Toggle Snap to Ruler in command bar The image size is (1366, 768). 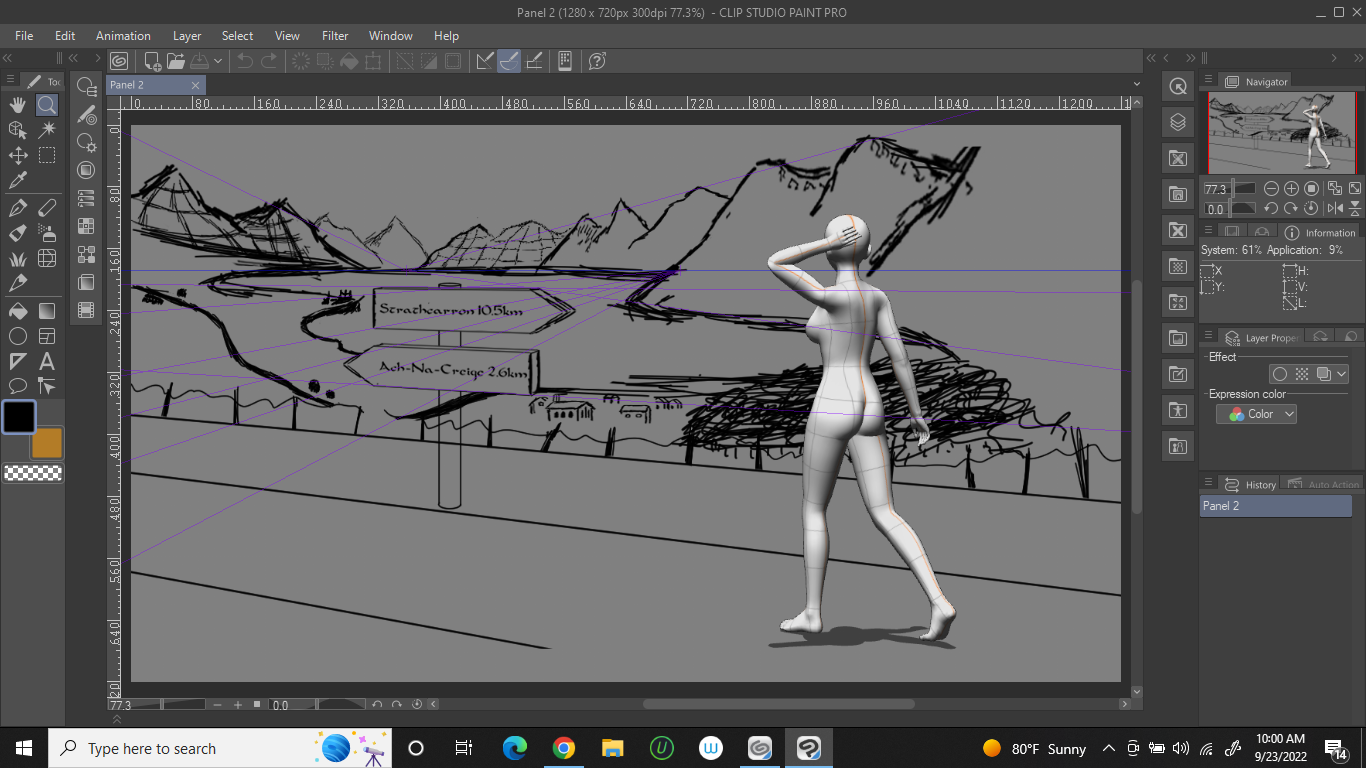485,61
